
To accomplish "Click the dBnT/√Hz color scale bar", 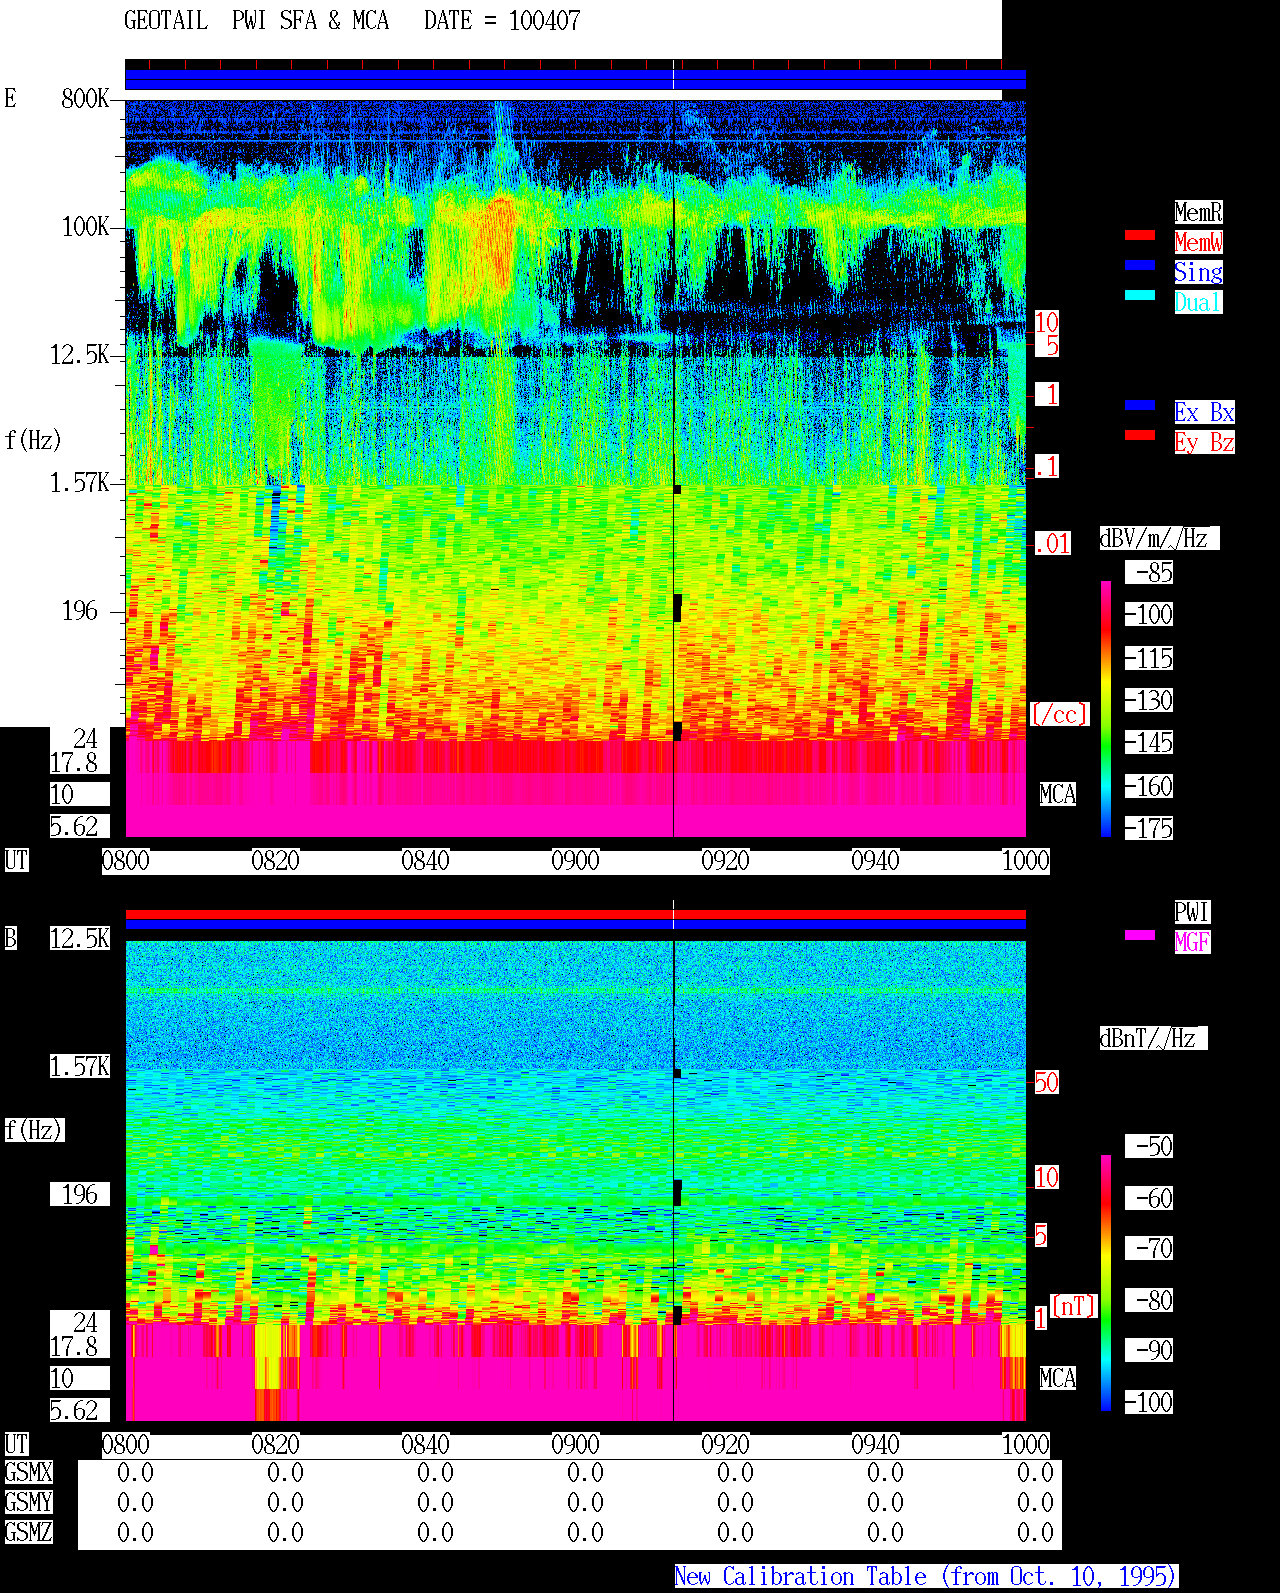I will [1106, 1283].
